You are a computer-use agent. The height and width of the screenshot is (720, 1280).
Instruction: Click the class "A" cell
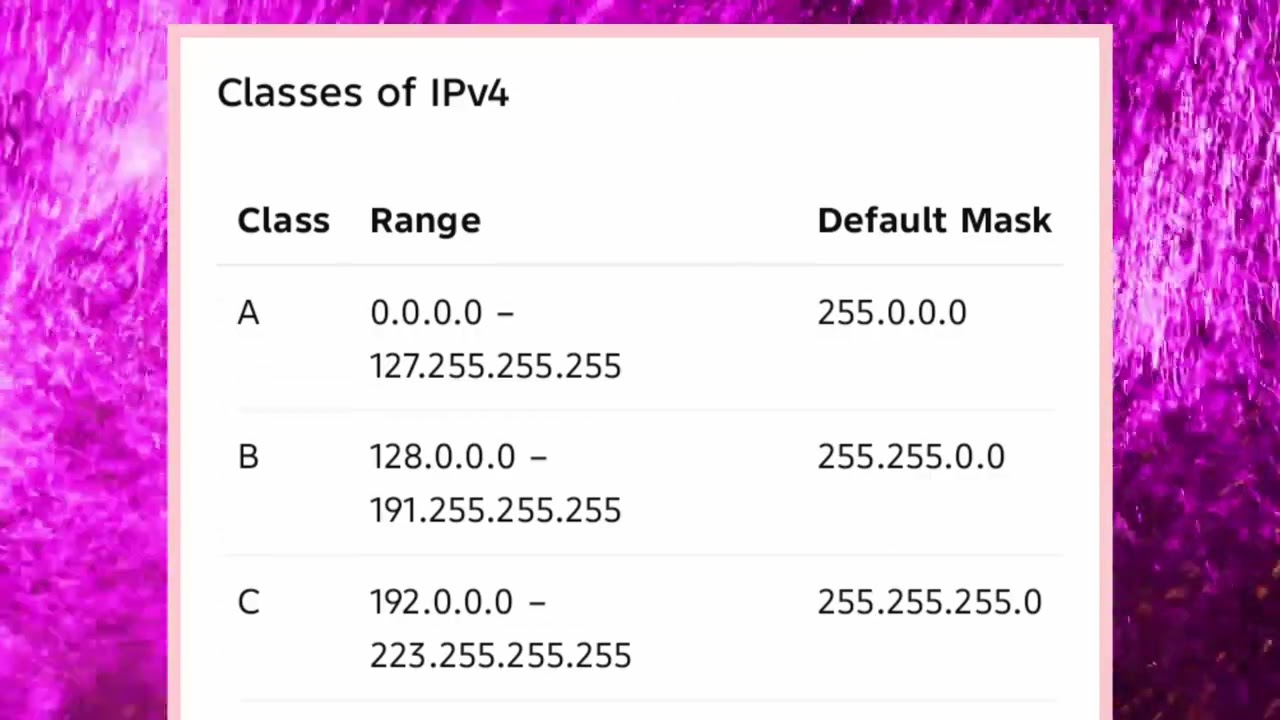coord(249,313)
